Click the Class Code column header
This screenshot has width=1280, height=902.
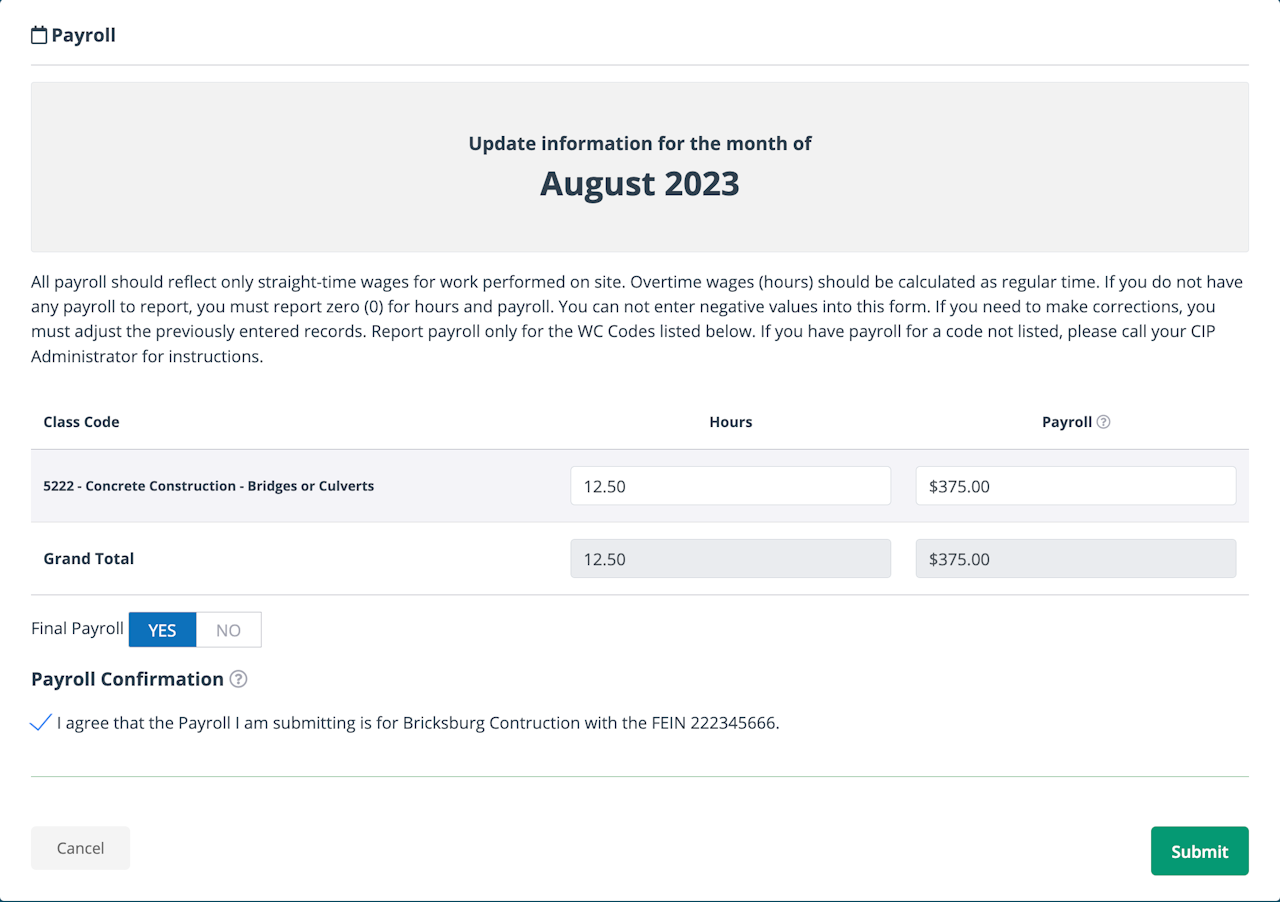click(x=81, y=422)
